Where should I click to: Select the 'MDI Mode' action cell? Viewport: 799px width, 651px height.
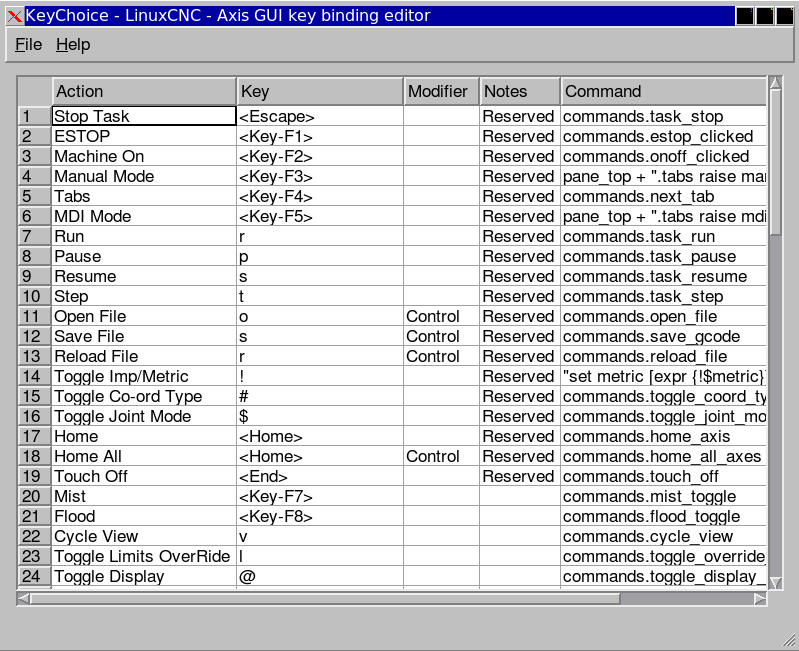point(144,216)
